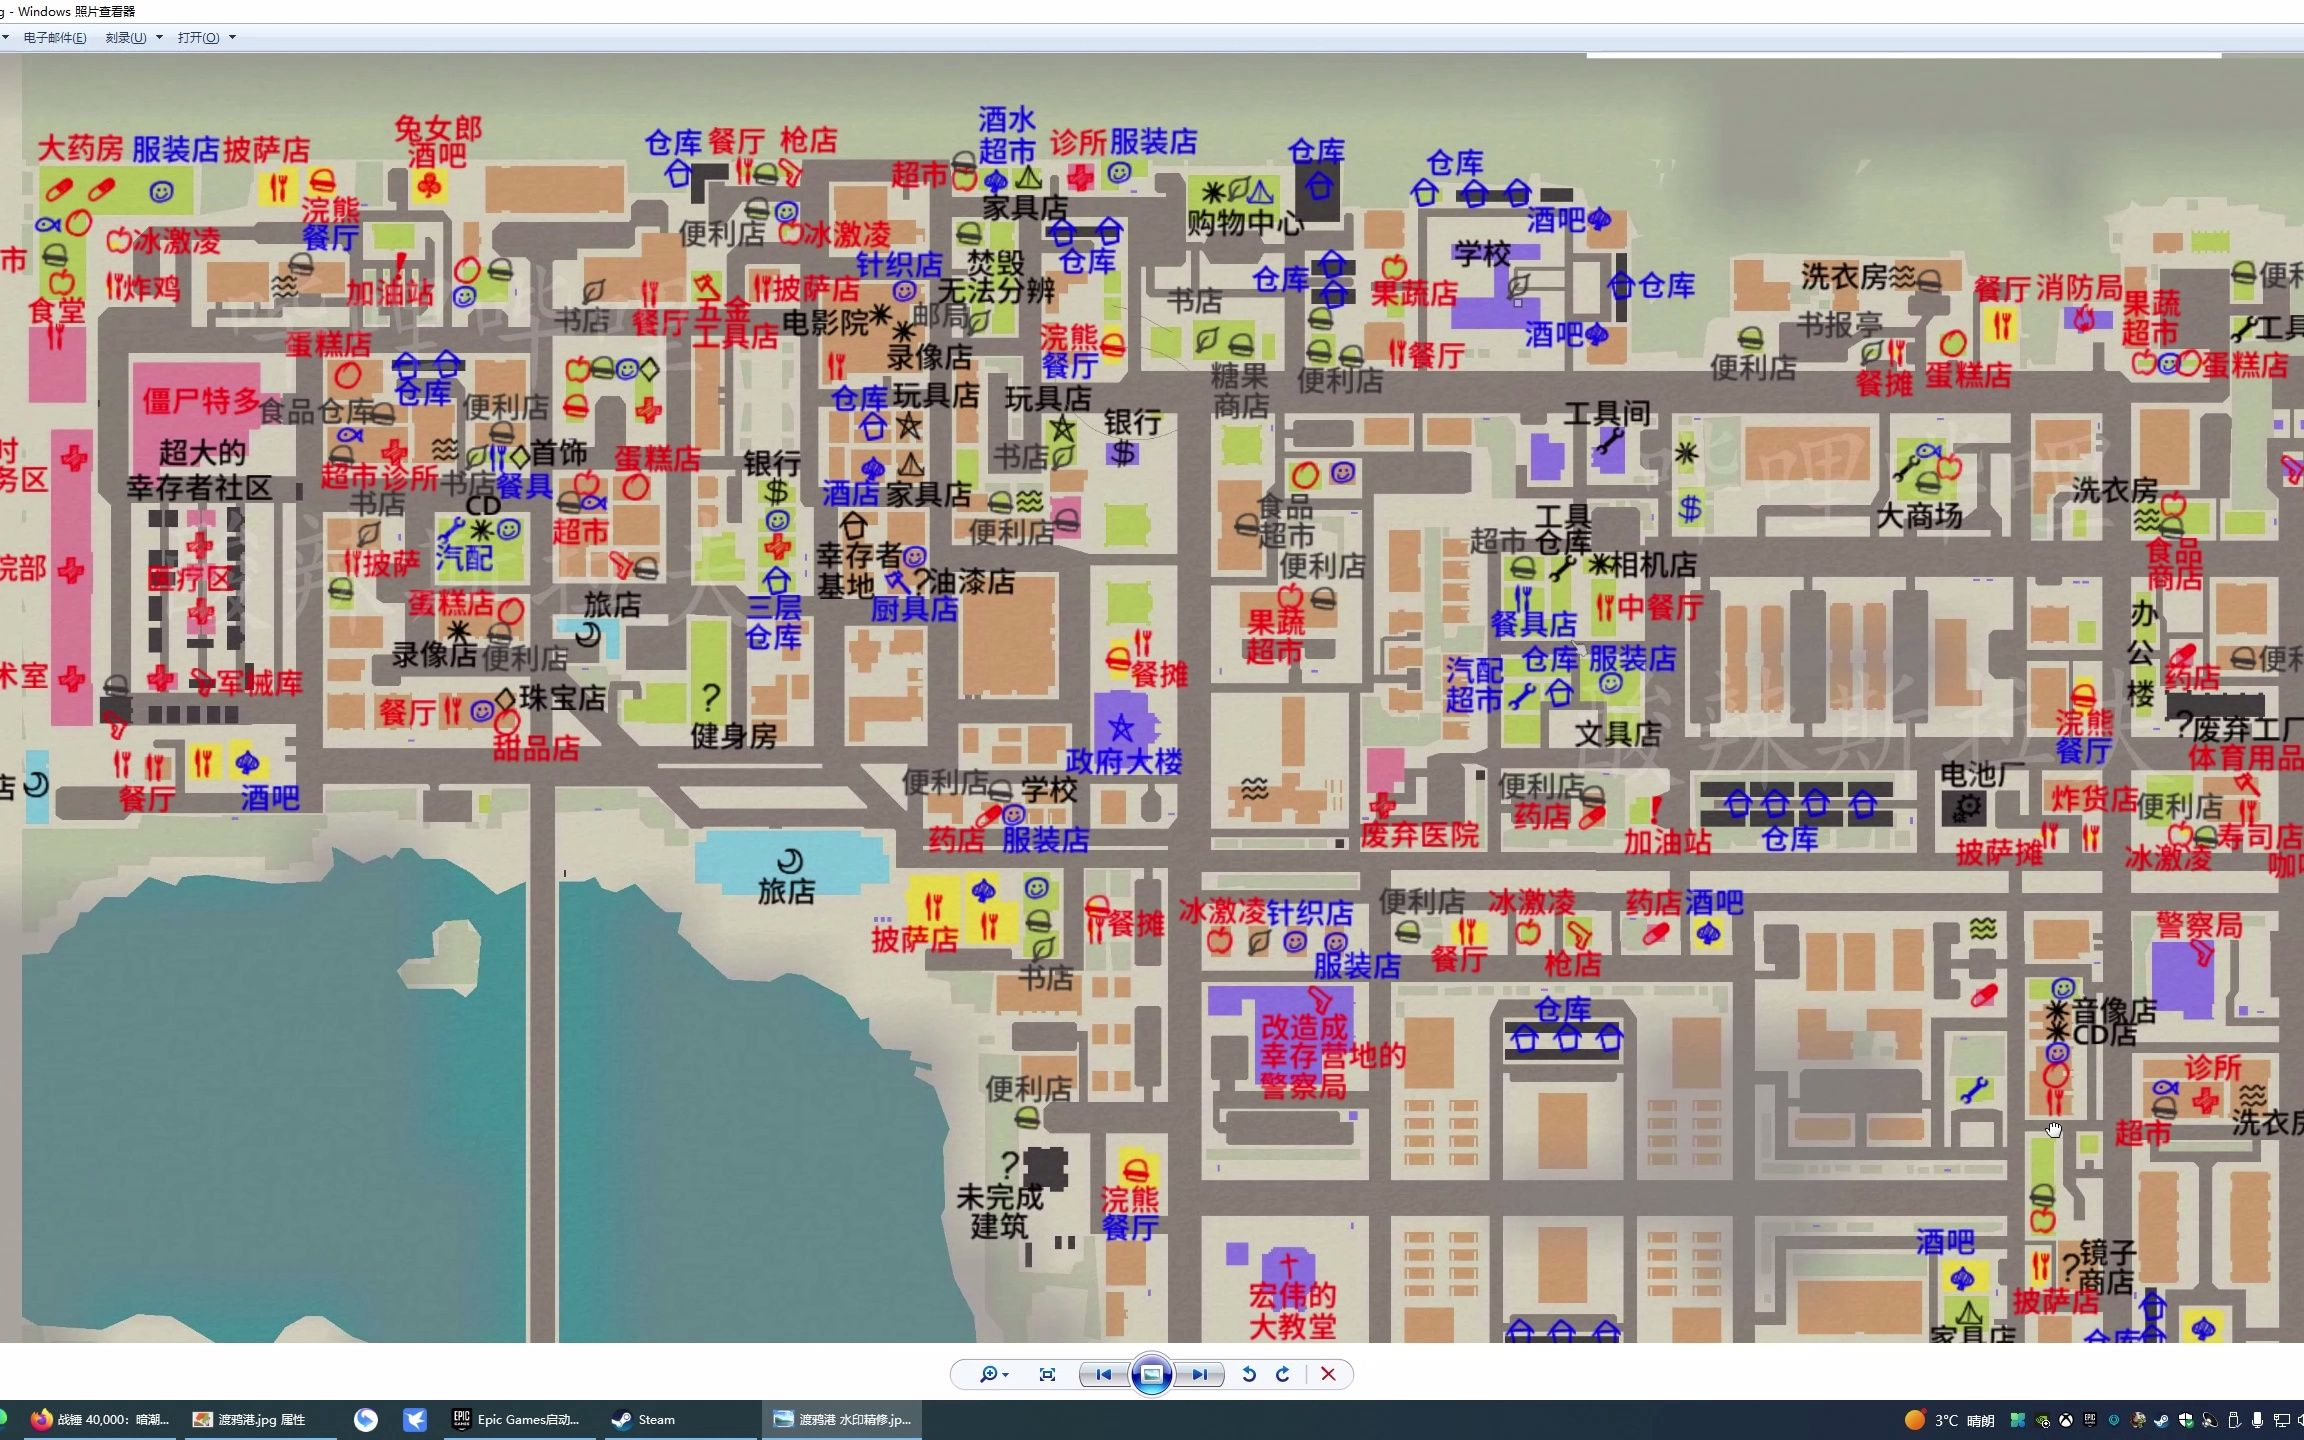
Task: Expand the 打开(O) dropdown arrow
Action: (x=232, y=38)
